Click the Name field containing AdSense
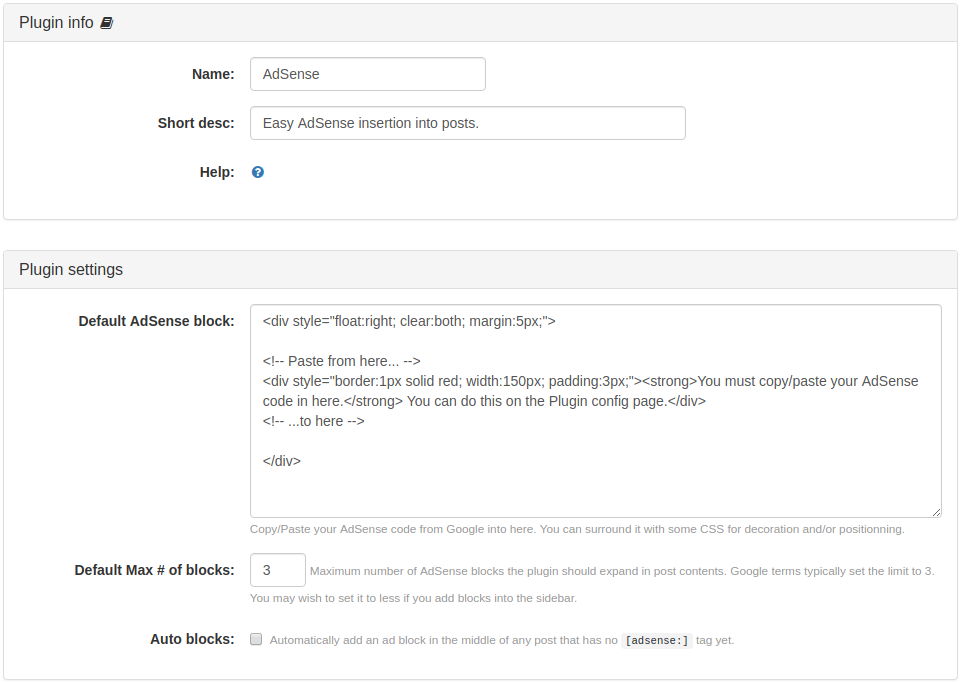 [368, 74]
